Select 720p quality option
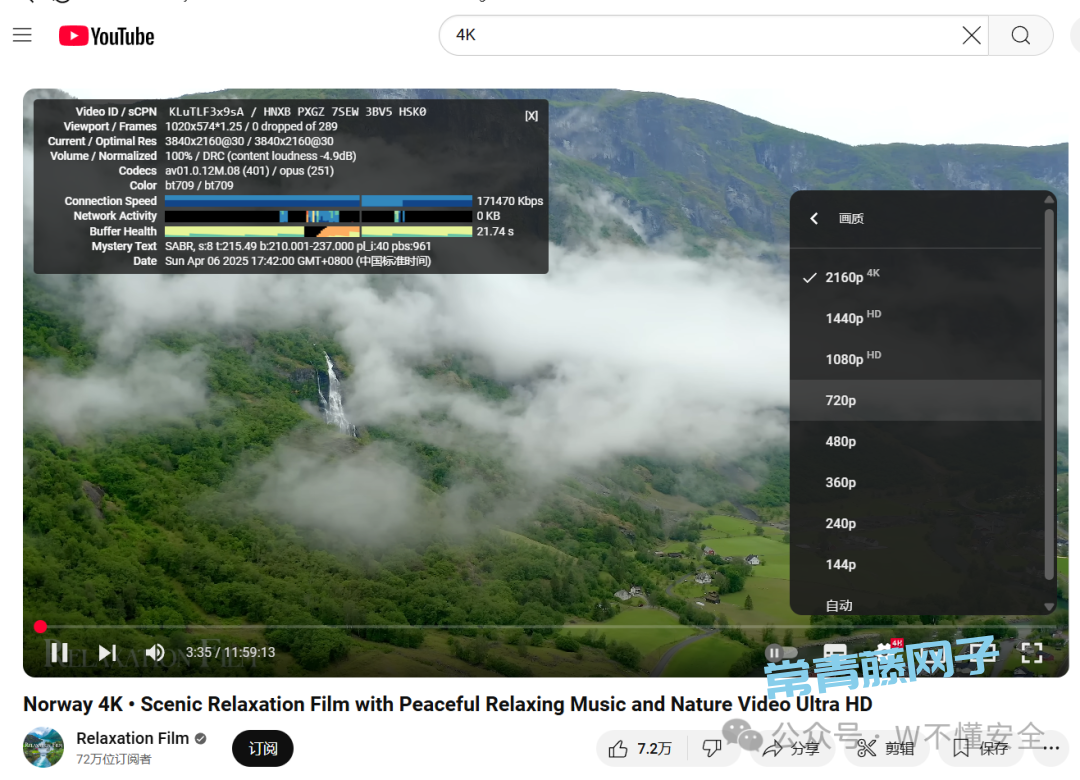The image size is (1080, 780). (x=840, y=400)
